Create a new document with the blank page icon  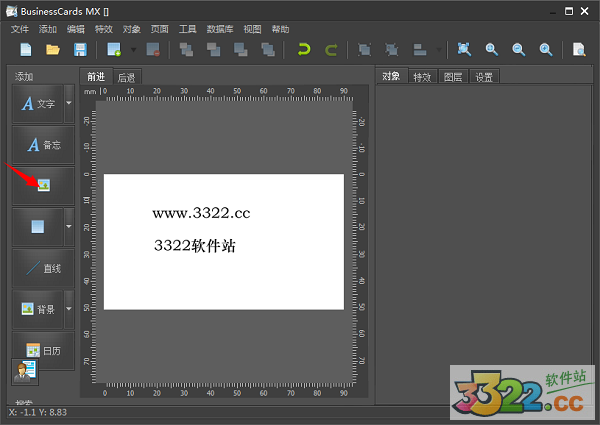(26, 50)
